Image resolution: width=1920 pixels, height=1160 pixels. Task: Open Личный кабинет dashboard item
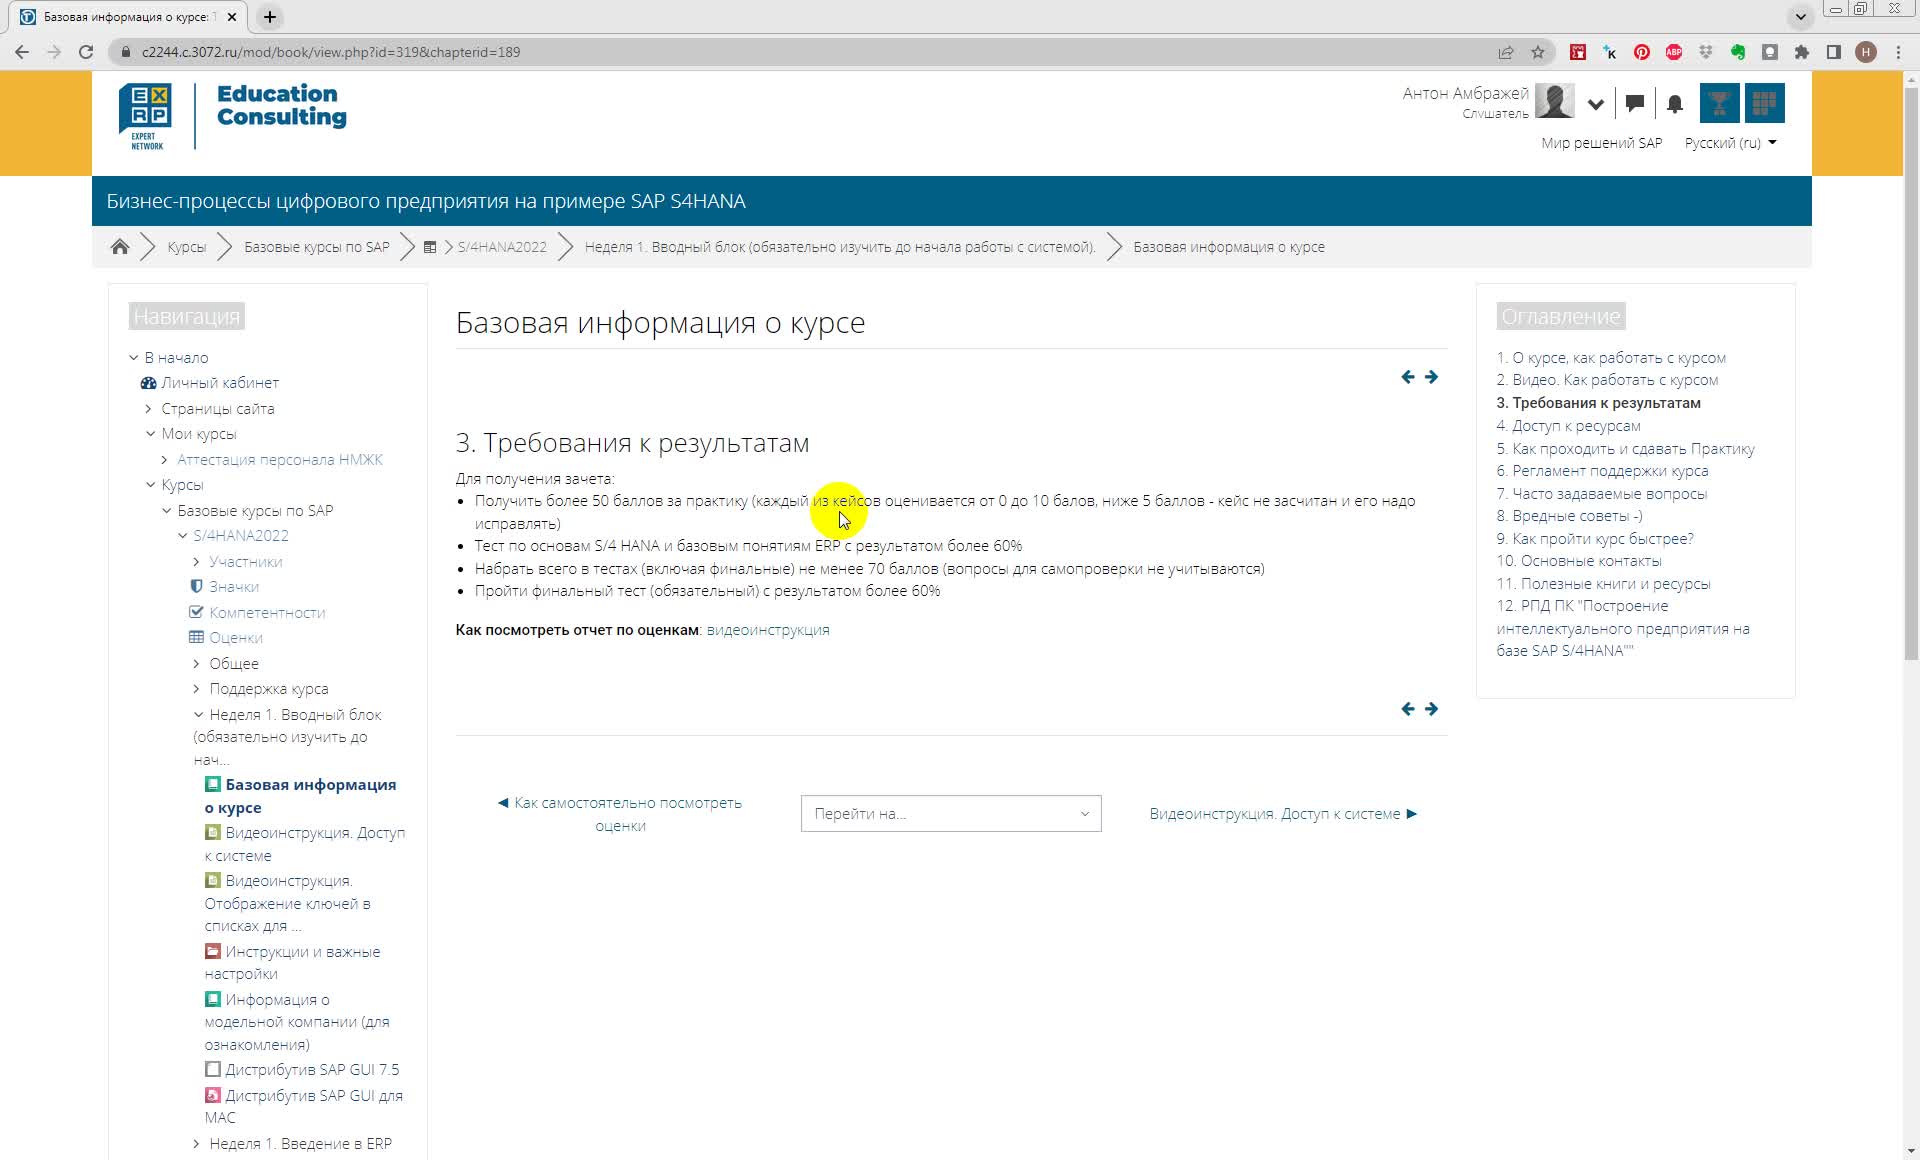tap(219, 383)
